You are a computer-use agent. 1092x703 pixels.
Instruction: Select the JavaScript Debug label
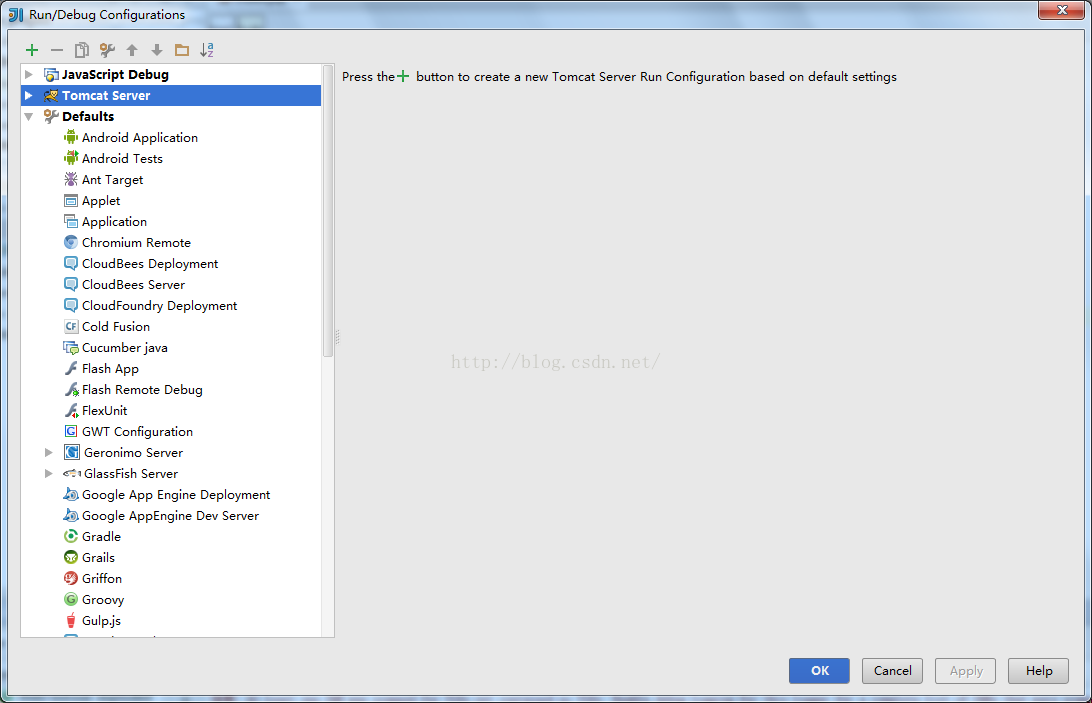point(115,75)
